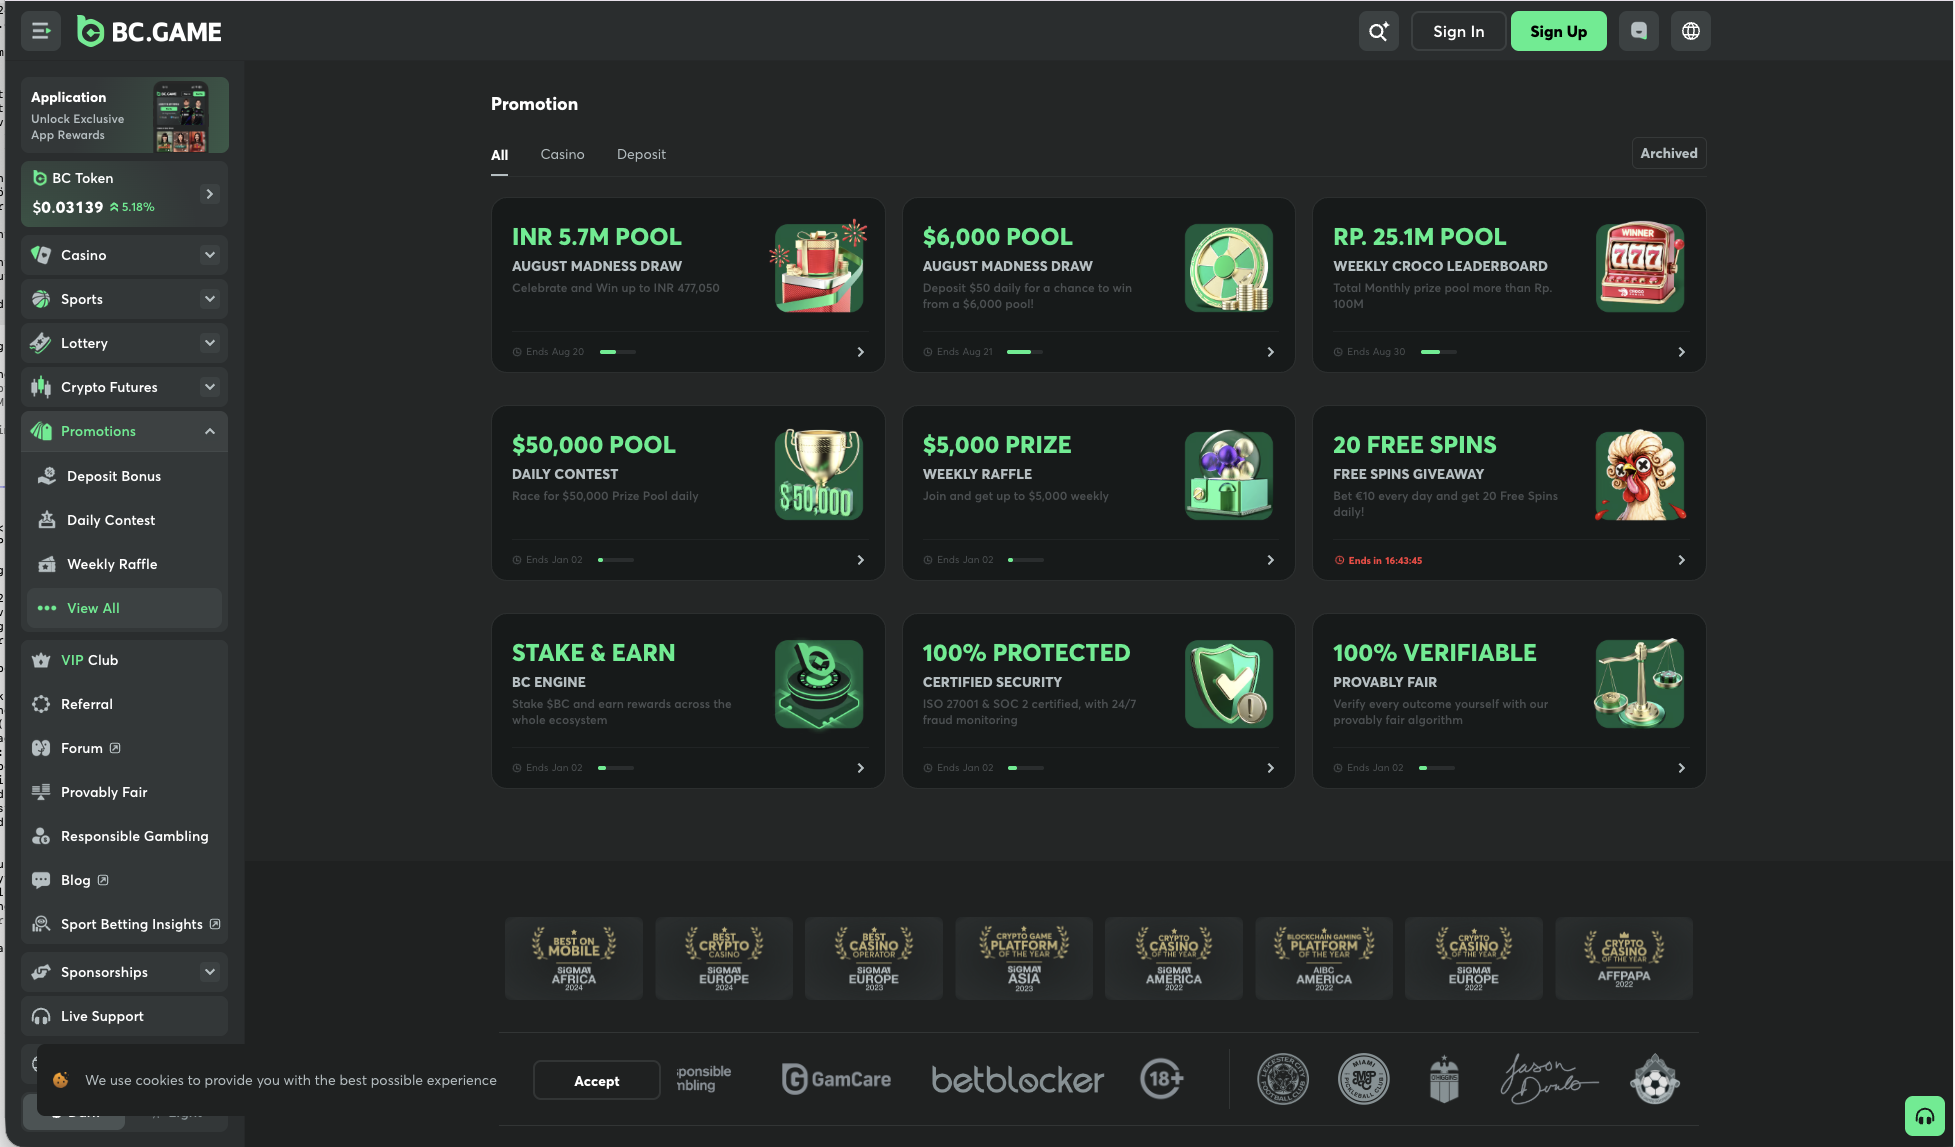Click the Weekly Raffle icon
The image size is (1955, 1147).
click(x=47, y=564)
